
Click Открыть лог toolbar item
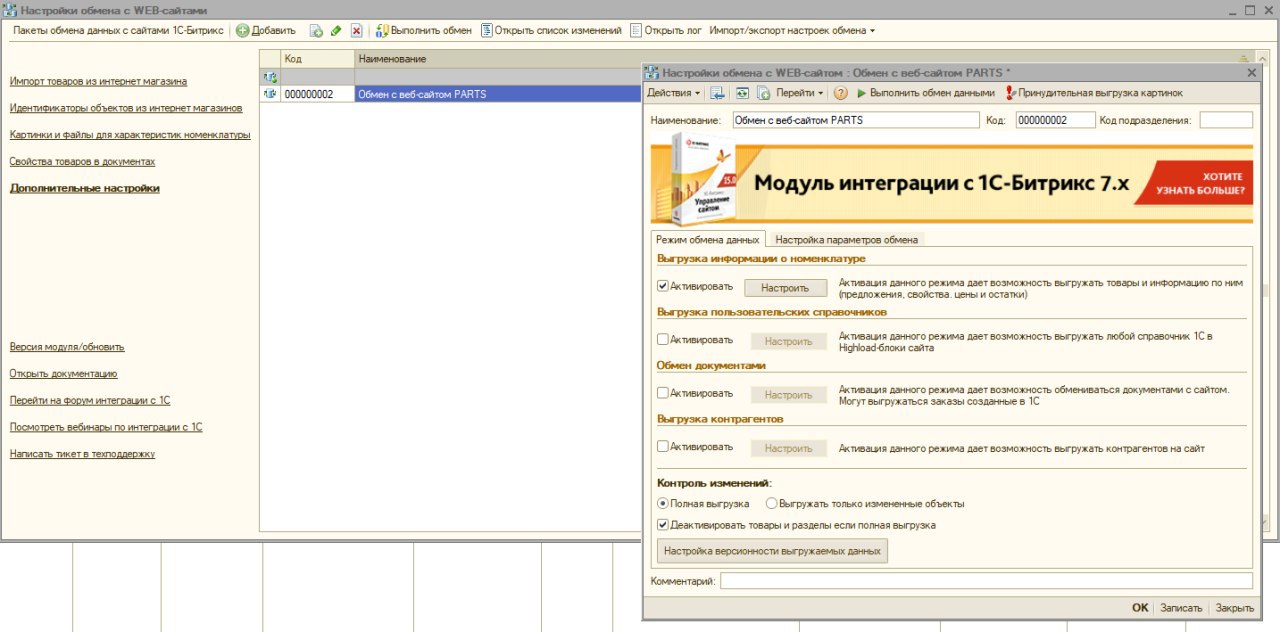[666, 31]
